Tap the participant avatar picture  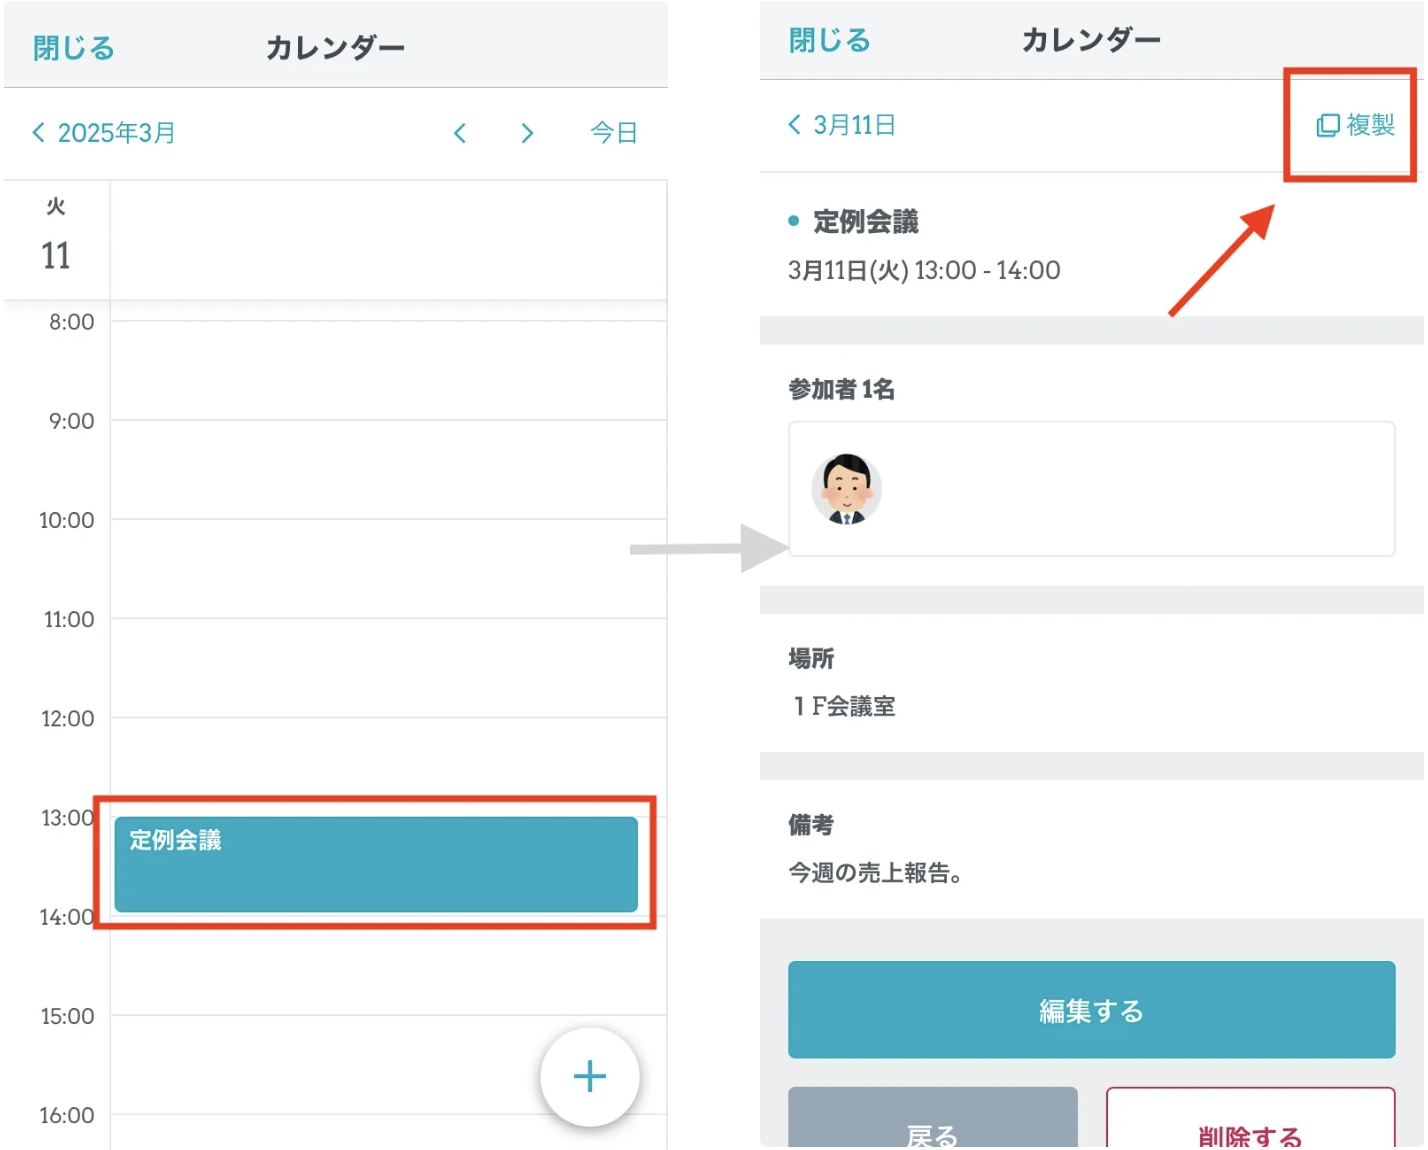tap(846, 489)
